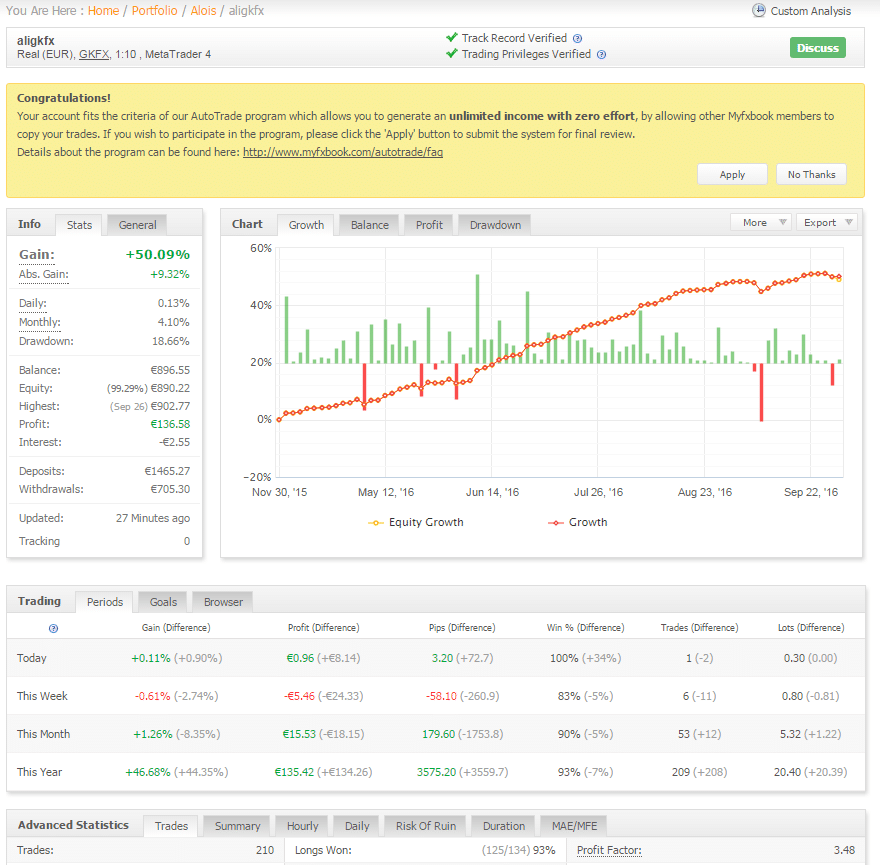Screen dimensions: 880x865
Task: Dismiss the banner with No Thanks
Action: pyautogui.click(x=811, y=174)
